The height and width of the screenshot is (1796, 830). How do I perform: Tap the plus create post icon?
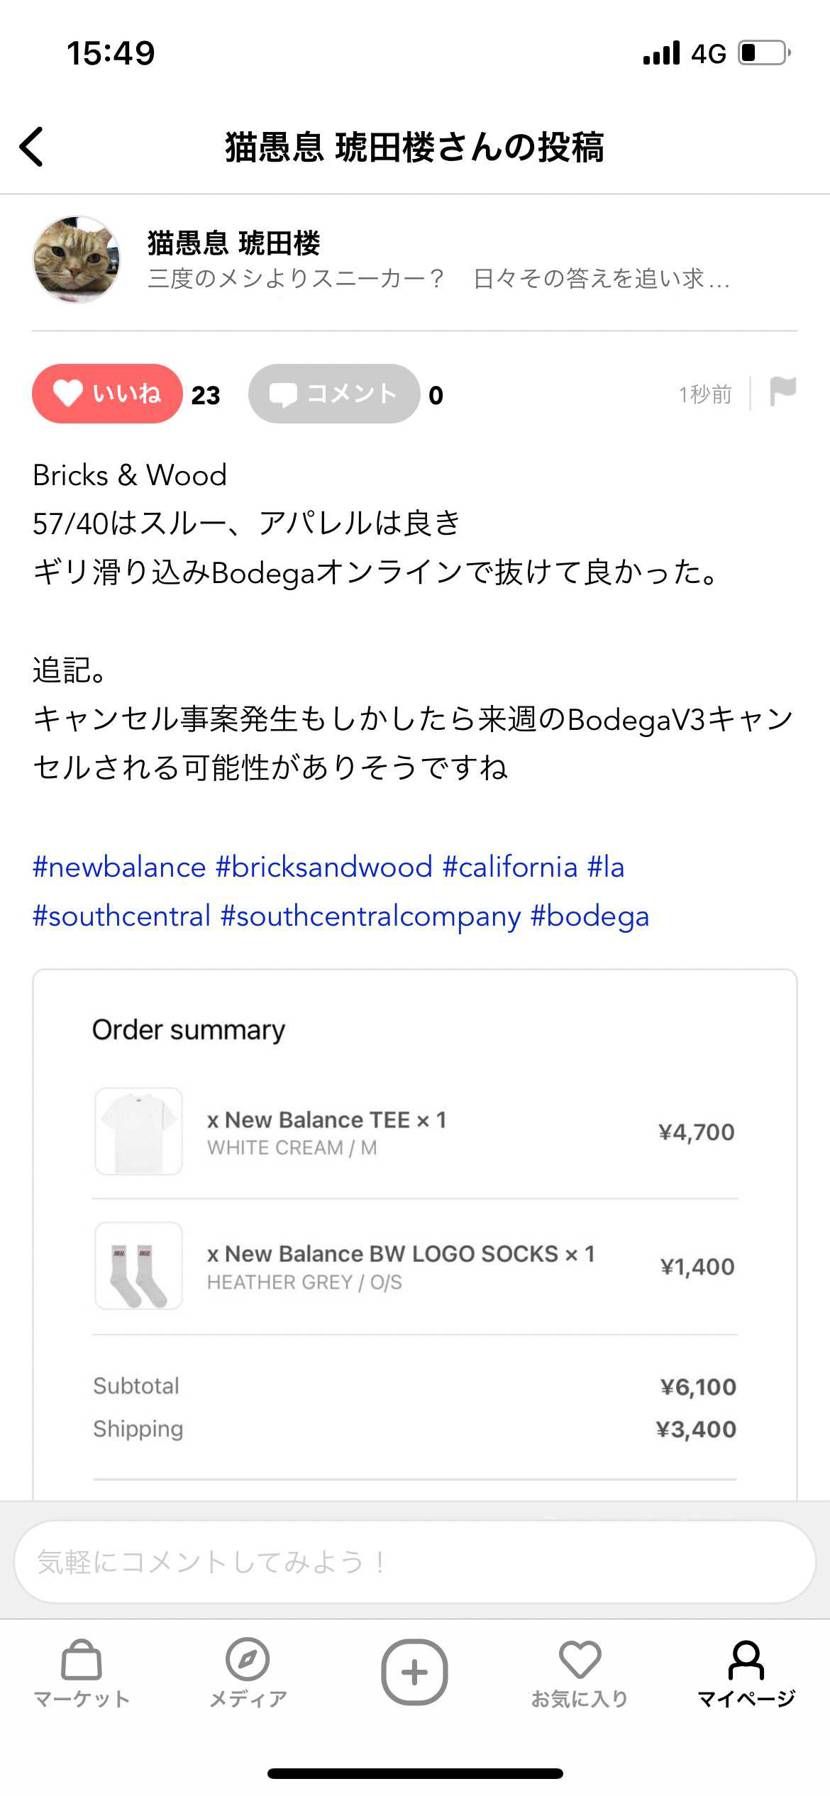(x=414, y=1671)
